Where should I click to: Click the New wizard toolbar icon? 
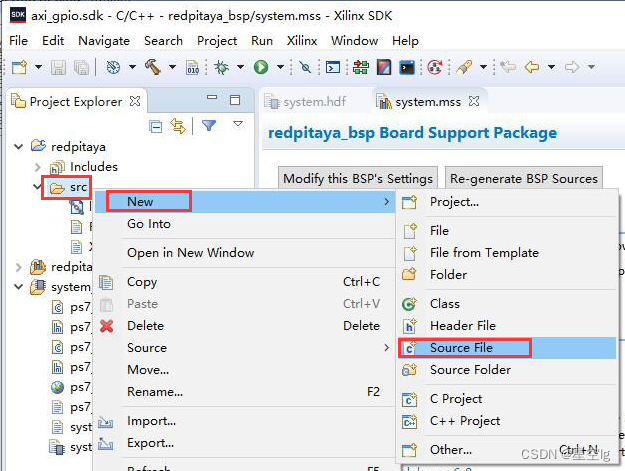pyautogui.click(x=19, y=67)
